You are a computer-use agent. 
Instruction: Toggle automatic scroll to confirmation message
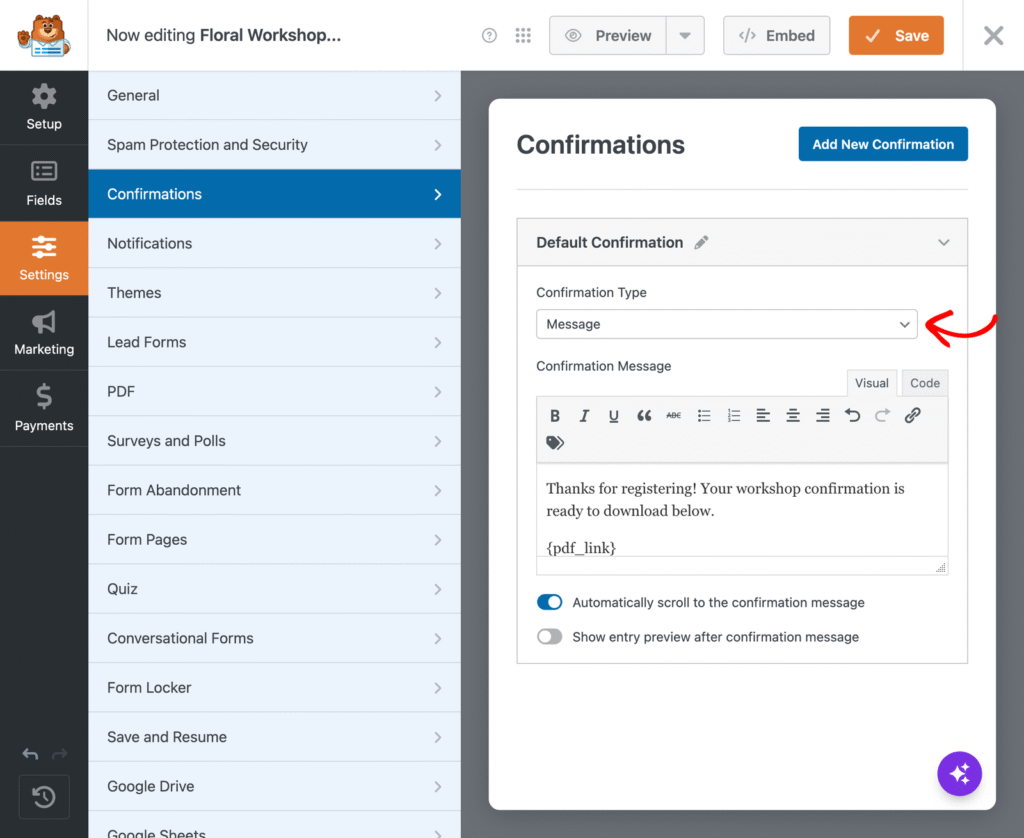(x=549, y=602)
